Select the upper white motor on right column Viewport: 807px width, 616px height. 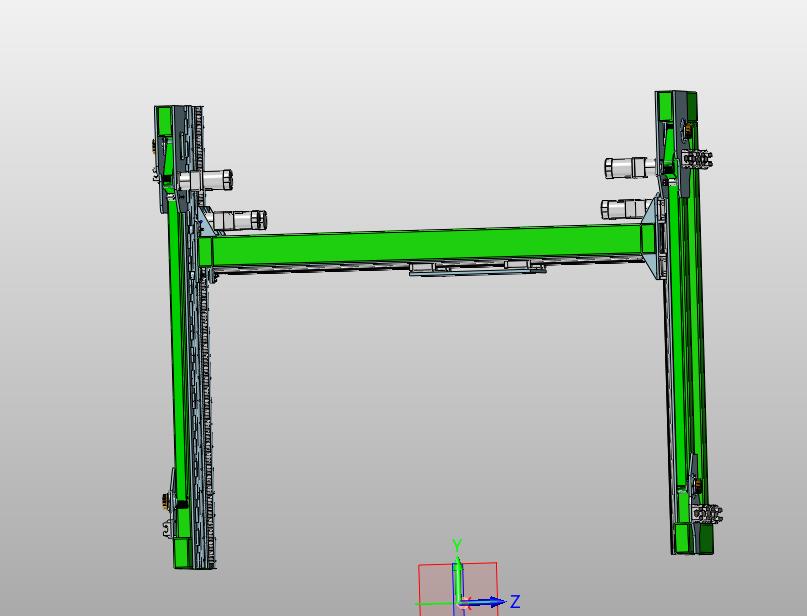click(630, 168)
